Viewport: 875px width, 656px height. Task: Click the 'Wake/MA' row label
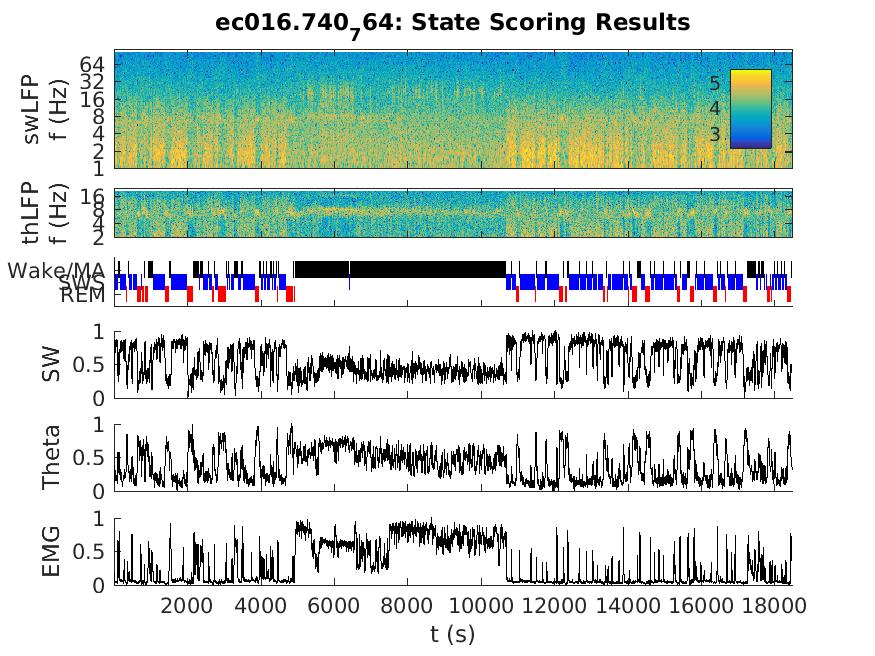click(x=56, y=270)
